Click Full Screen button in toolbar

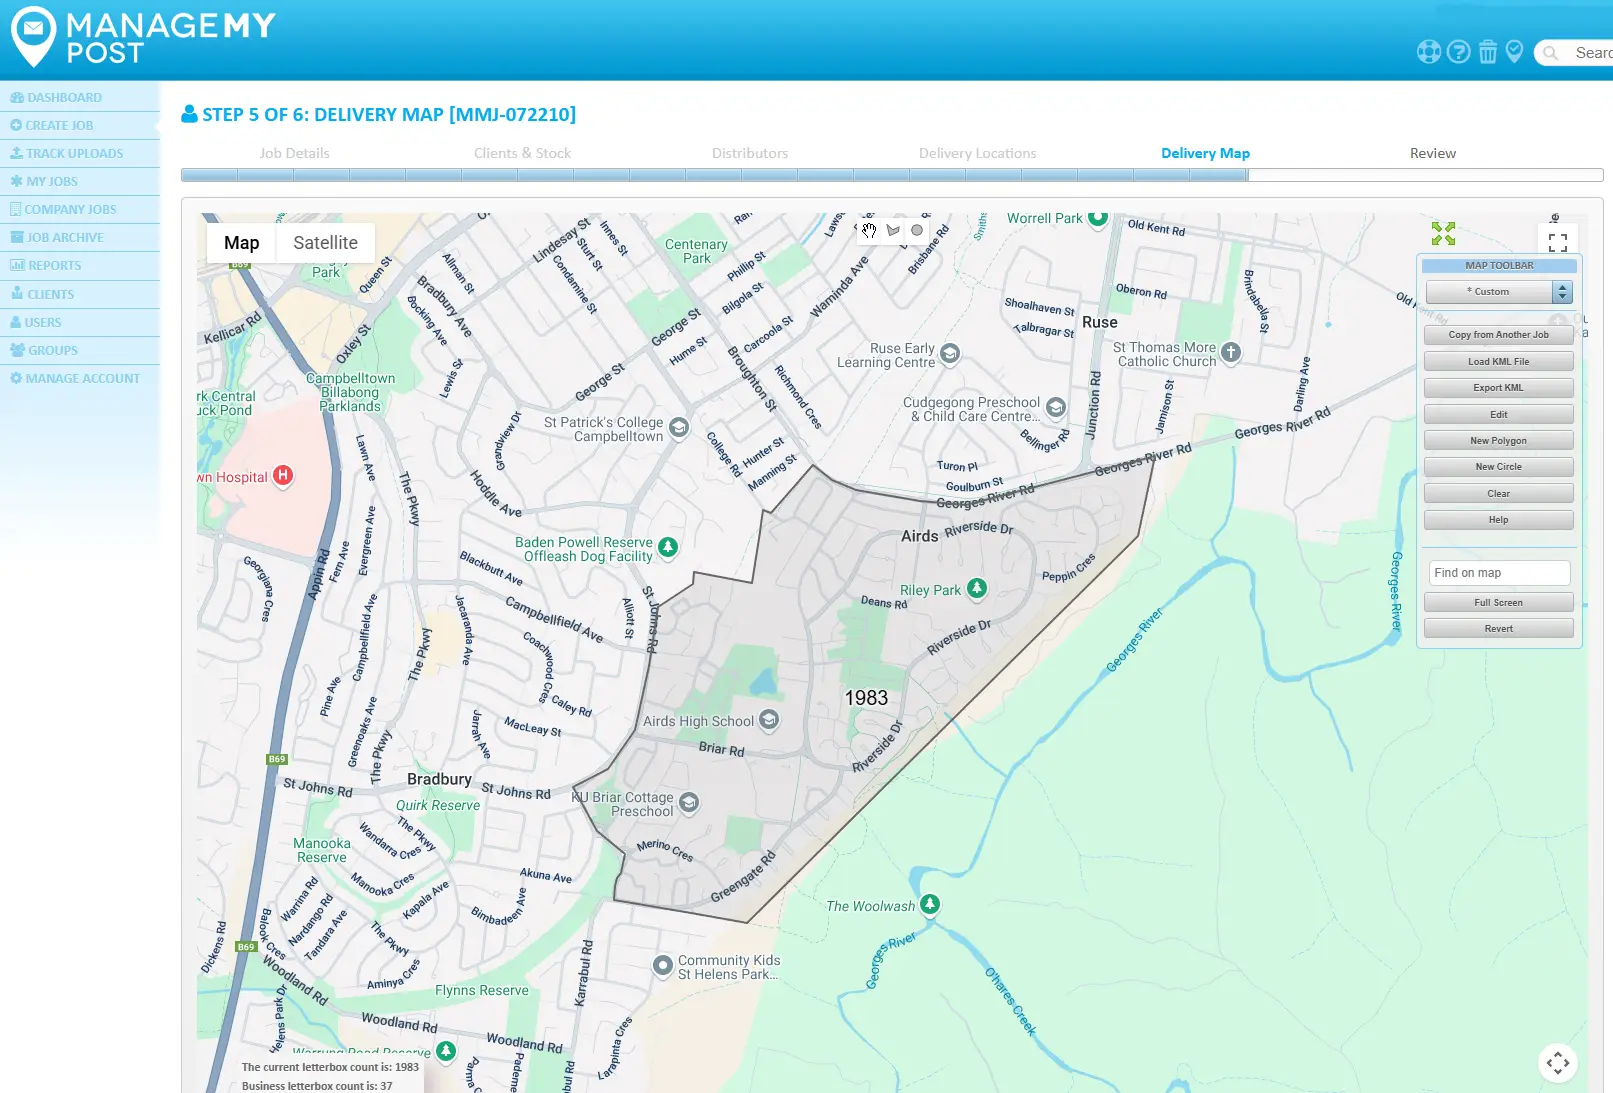click(x=1498, y=603)
